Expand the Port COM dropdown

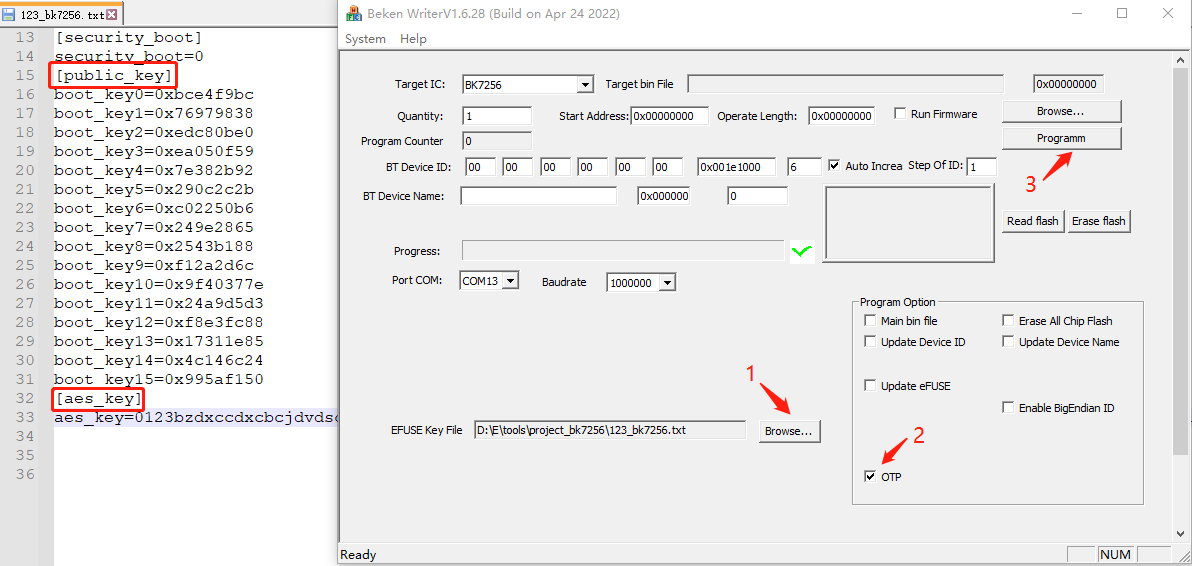(510, 282)
